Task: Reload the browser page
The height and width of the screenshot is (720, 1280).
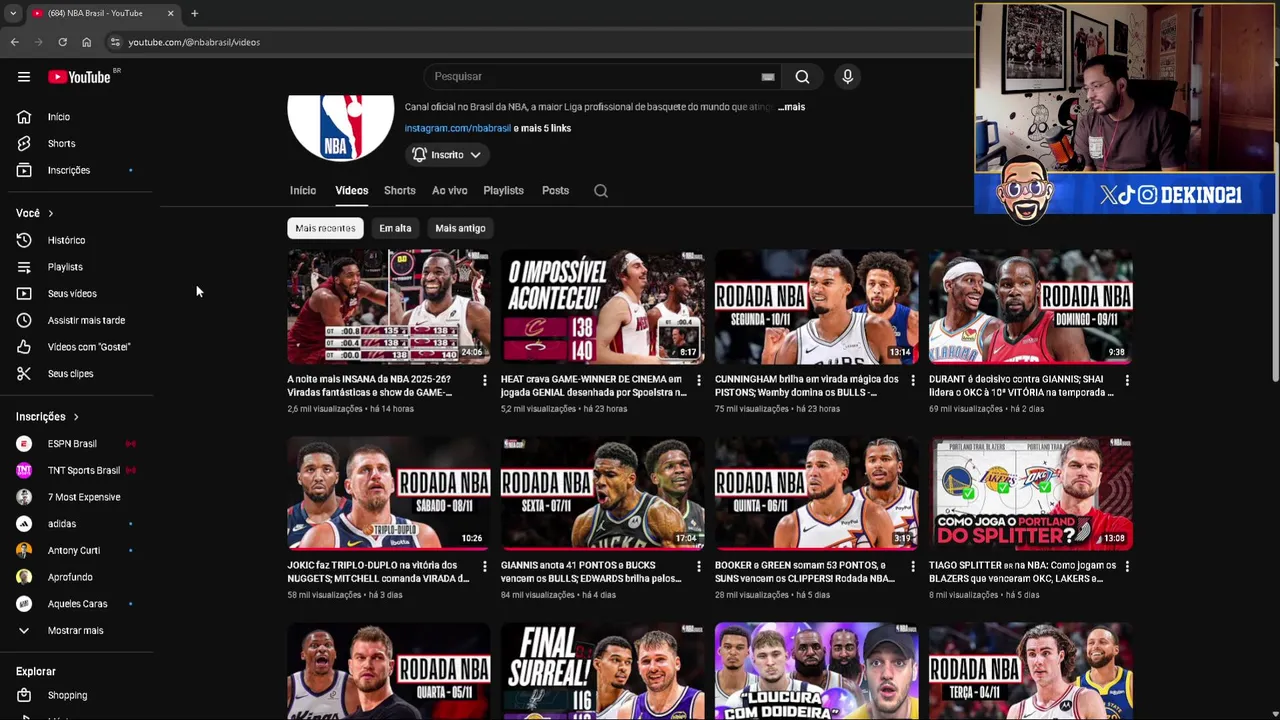Action: click(62, 42)
